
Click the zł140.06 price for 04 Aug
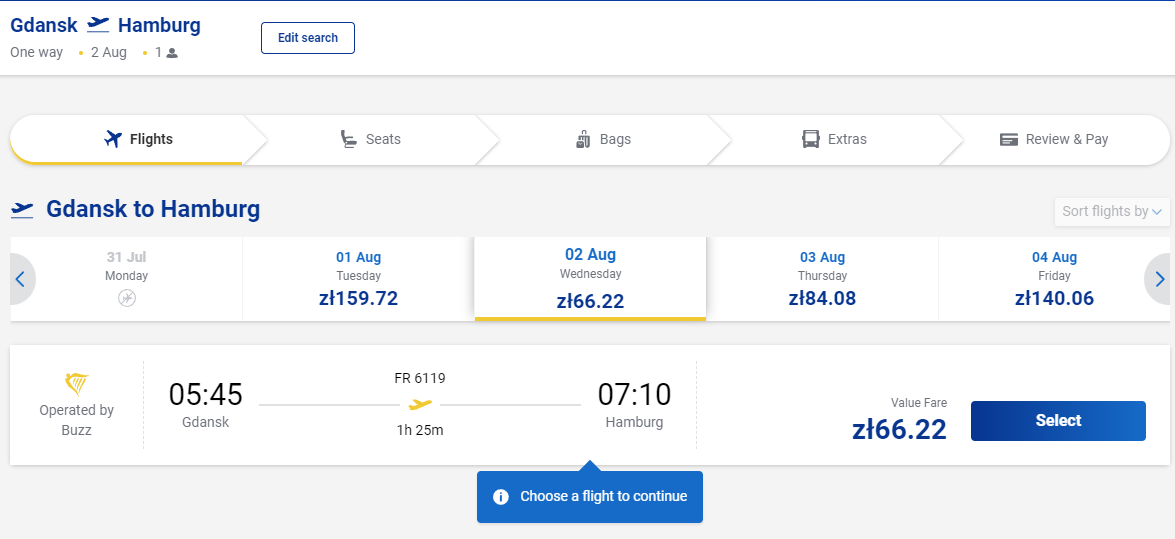click(x=1054, y=298)
